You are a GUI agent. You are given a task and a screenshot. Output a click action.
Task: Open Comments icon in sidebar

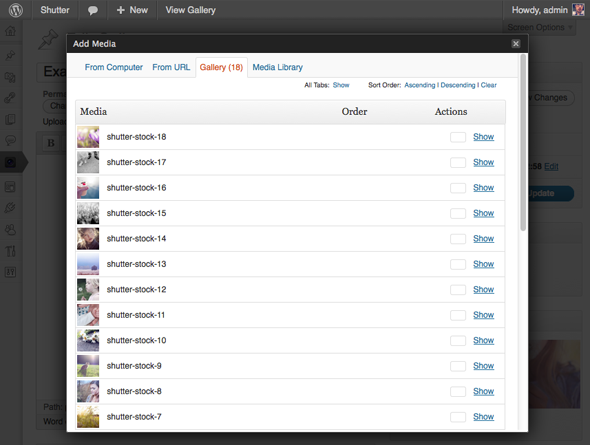click(x=10, y=140)
